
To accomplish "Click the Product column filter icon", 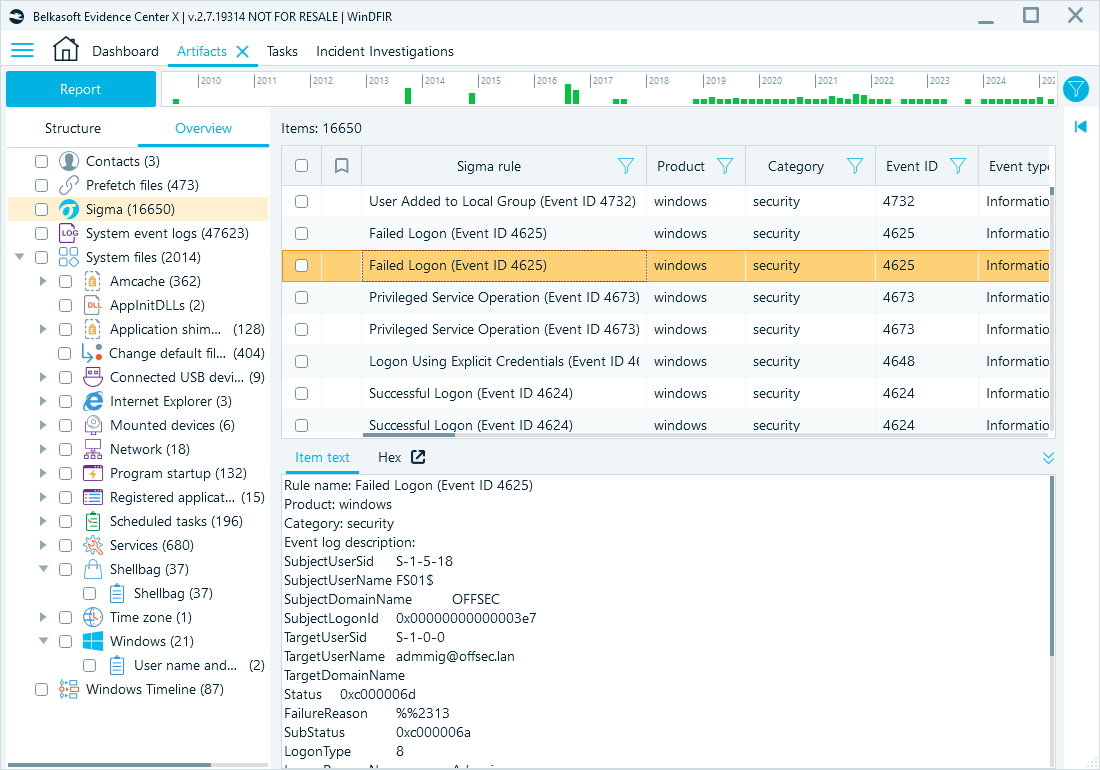I will [x=725, y=166].
